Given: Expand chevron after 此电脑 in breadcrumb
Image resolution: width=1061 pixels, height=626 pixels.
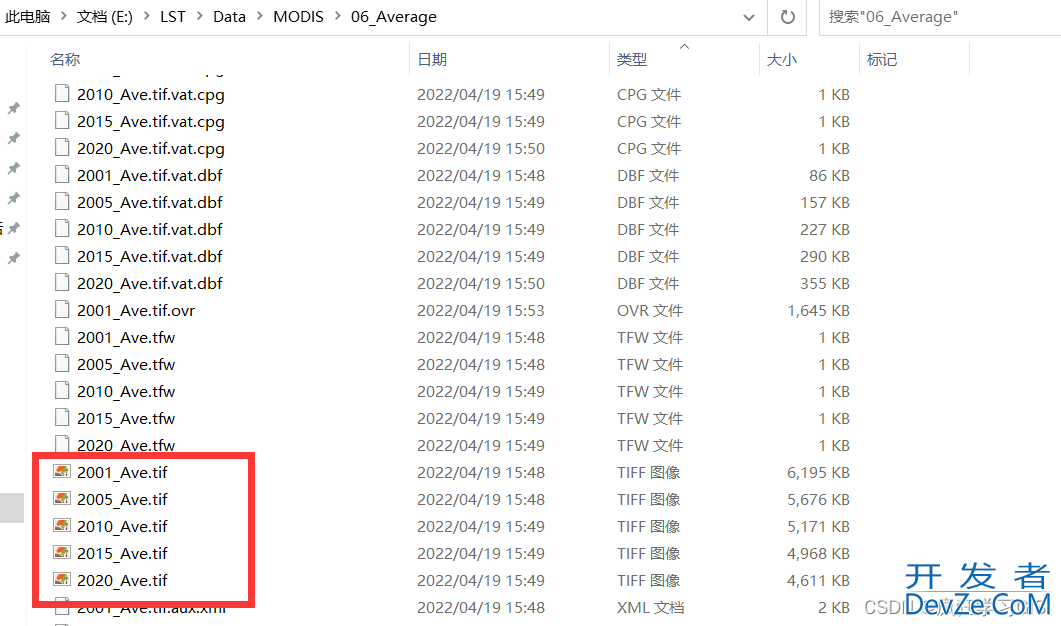Looking at the screenshot, I should click(64, 16).
